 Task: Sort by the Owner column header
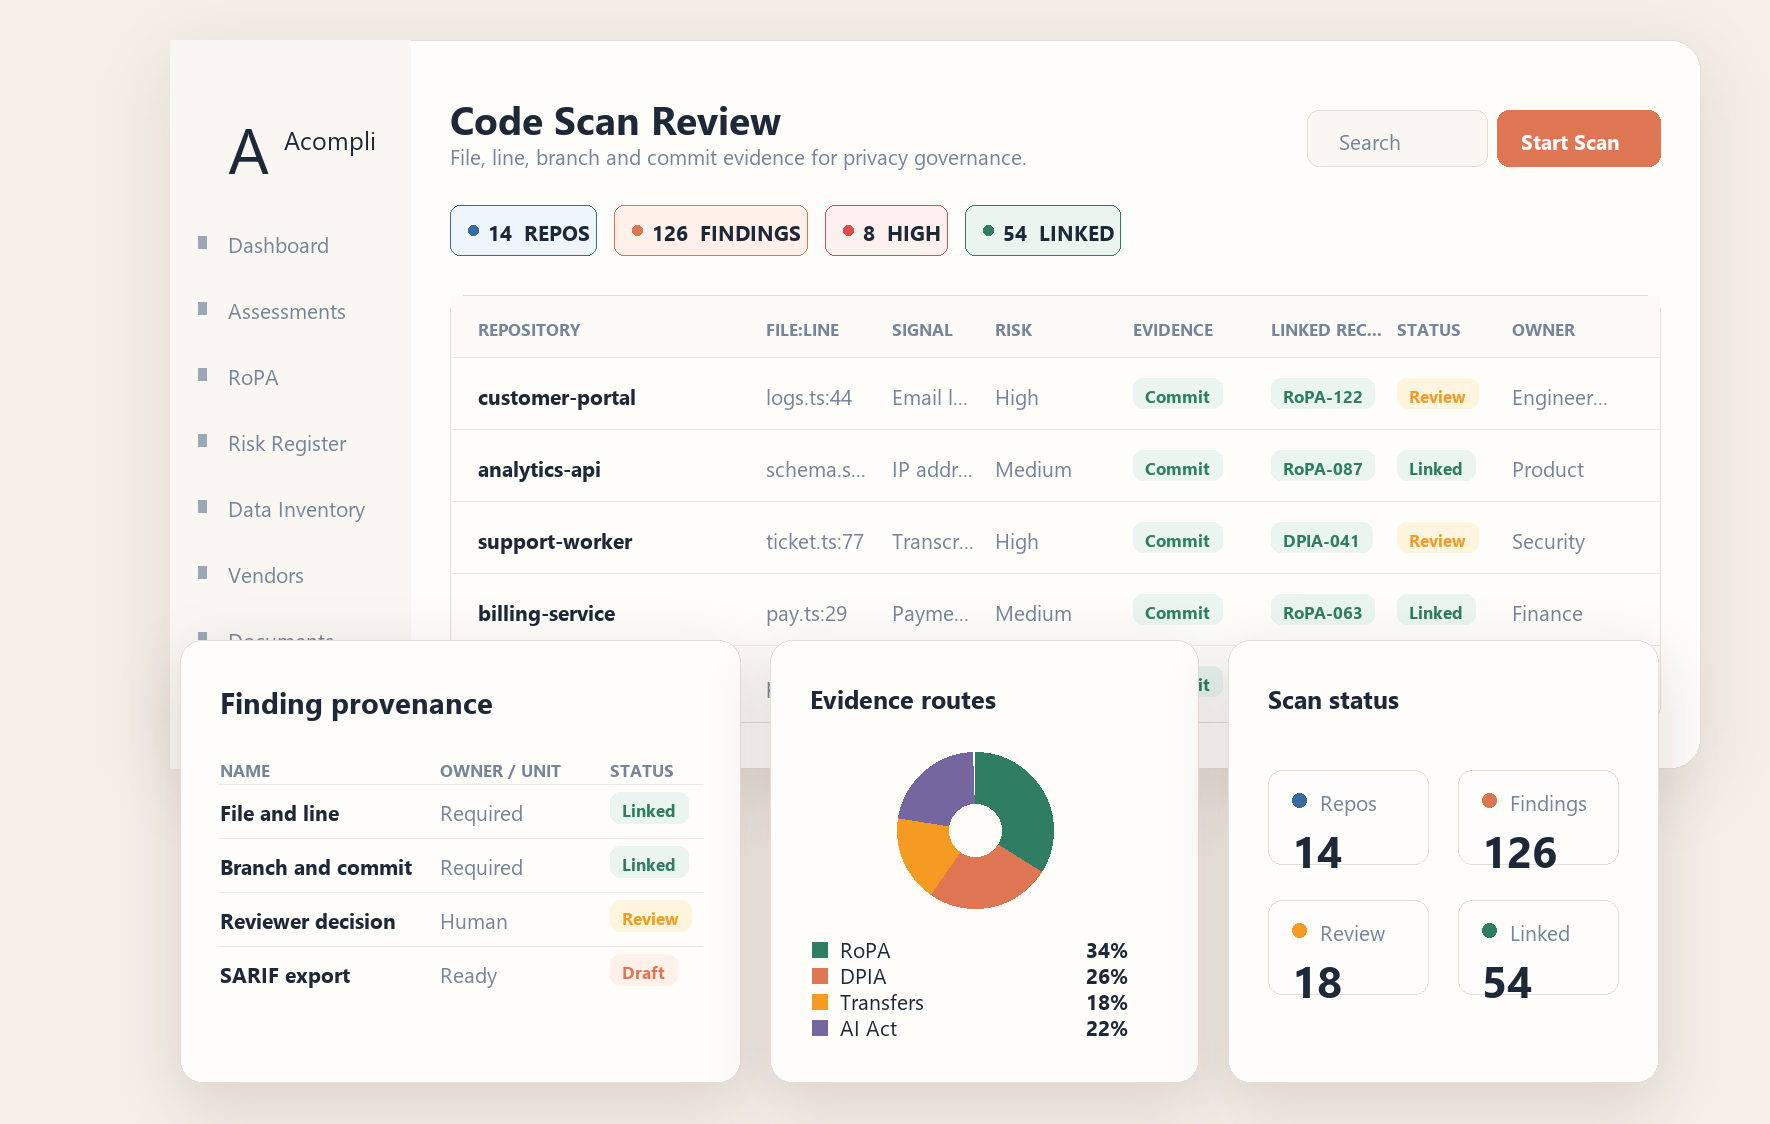[1543, 330]
